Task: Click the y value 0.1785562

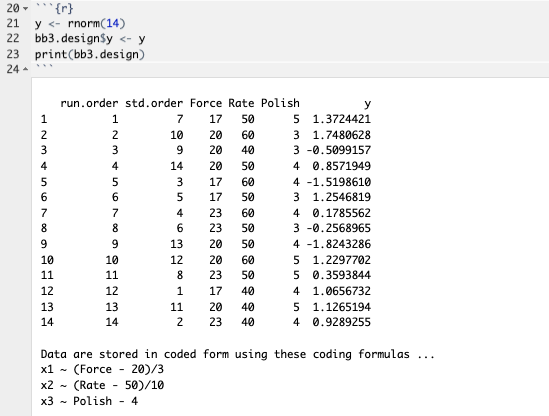Action: tap(341, 213)
